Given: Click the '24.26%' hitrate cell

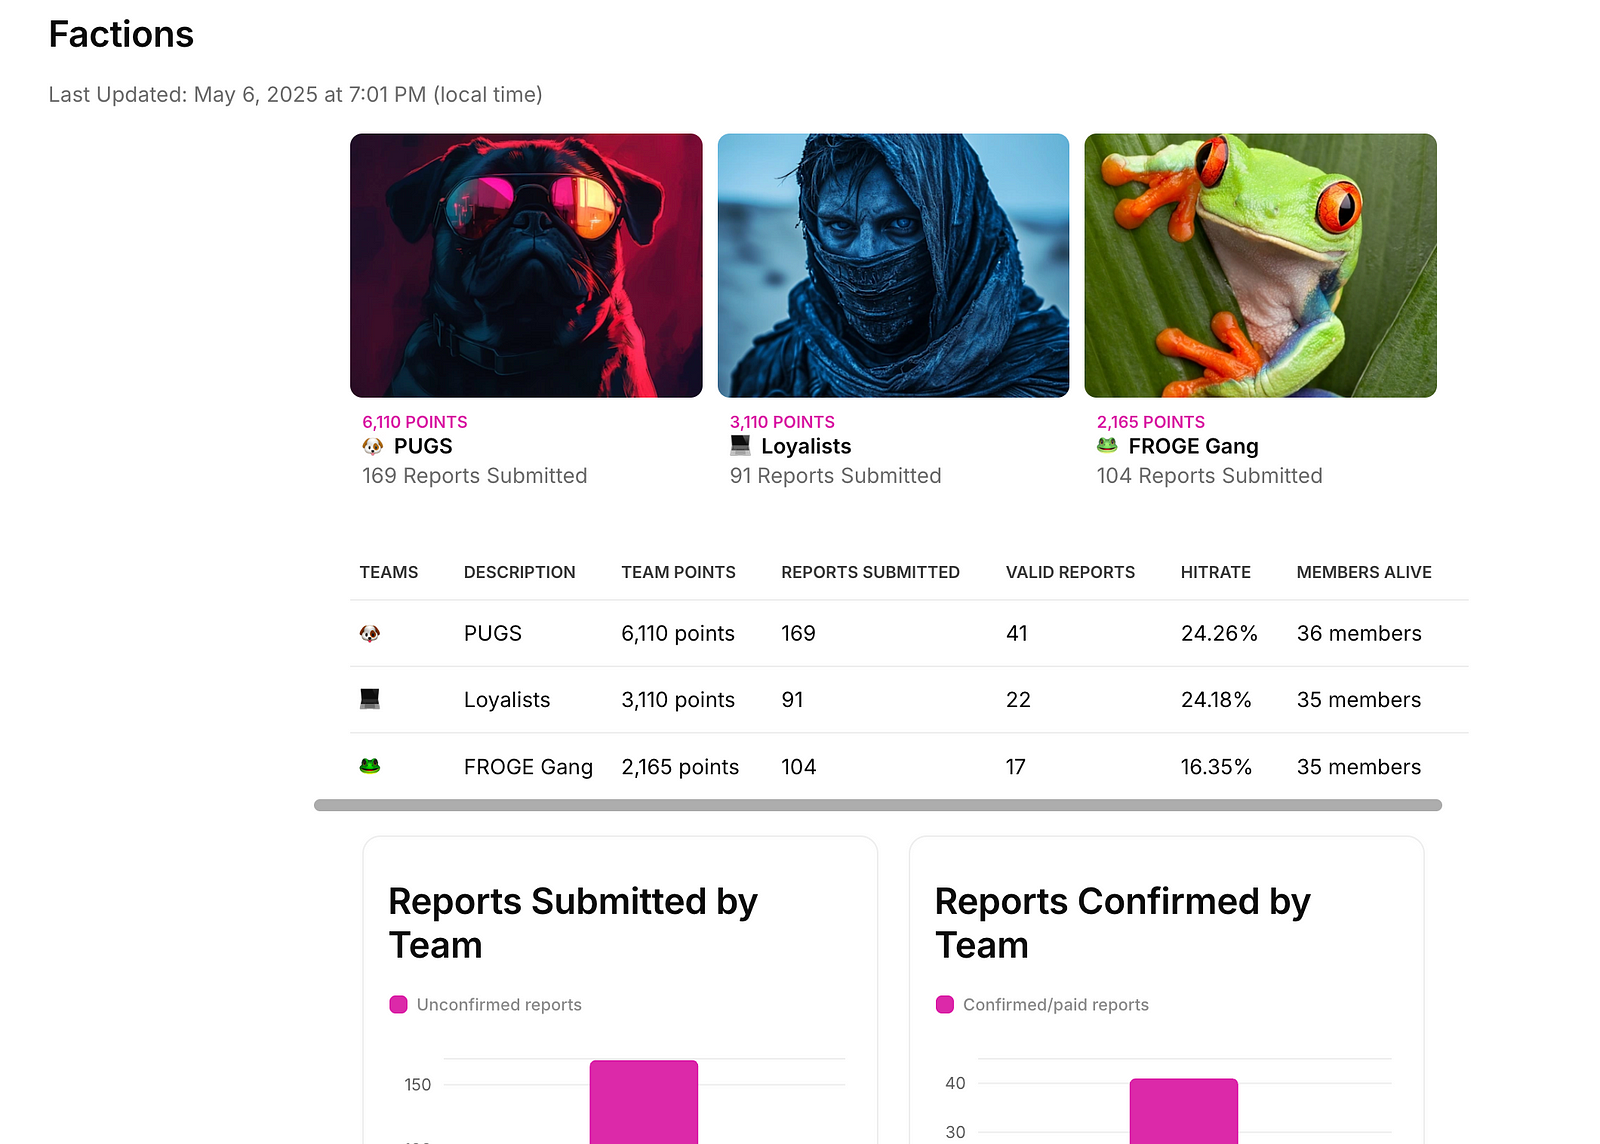Looking at the screenshot, I should click(1219, 633).
